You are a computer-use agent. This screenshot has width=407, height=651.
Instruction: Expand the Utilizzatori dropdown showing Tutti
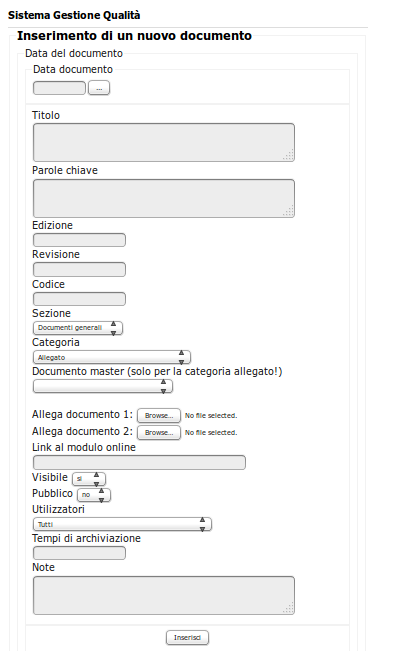coord(122,524)
